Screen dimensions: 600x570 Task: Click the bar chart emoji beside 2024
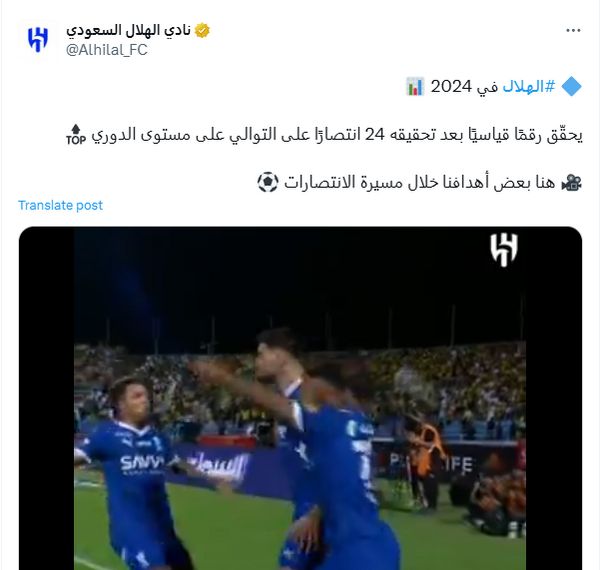[415, 86]
